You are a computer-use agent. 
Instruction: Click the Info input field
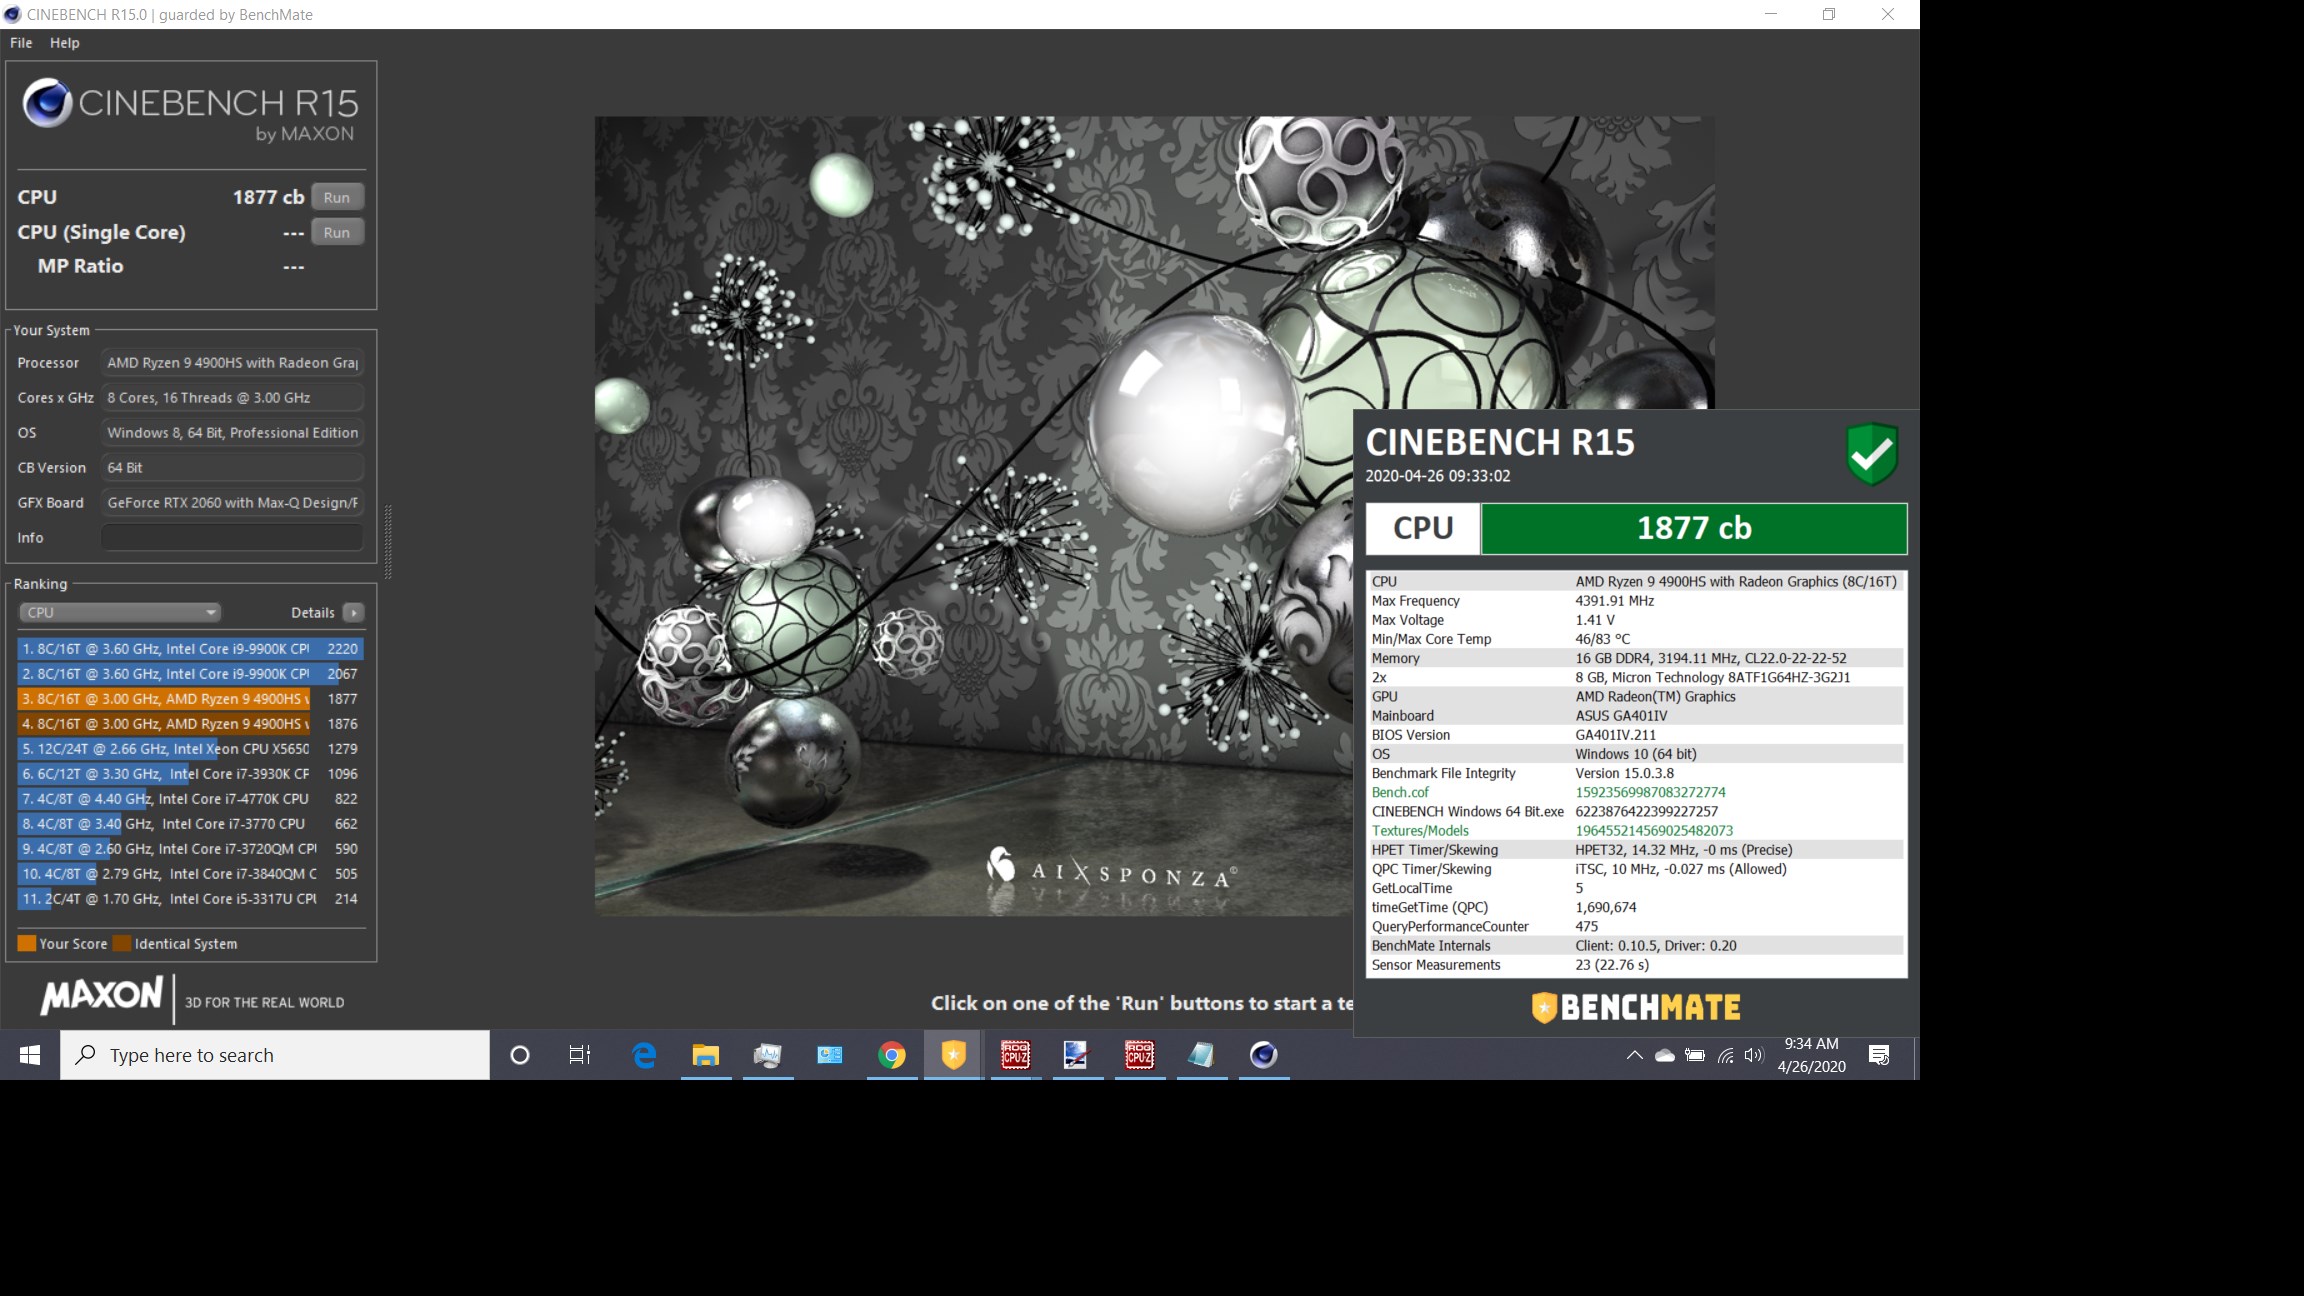(232, 537)
